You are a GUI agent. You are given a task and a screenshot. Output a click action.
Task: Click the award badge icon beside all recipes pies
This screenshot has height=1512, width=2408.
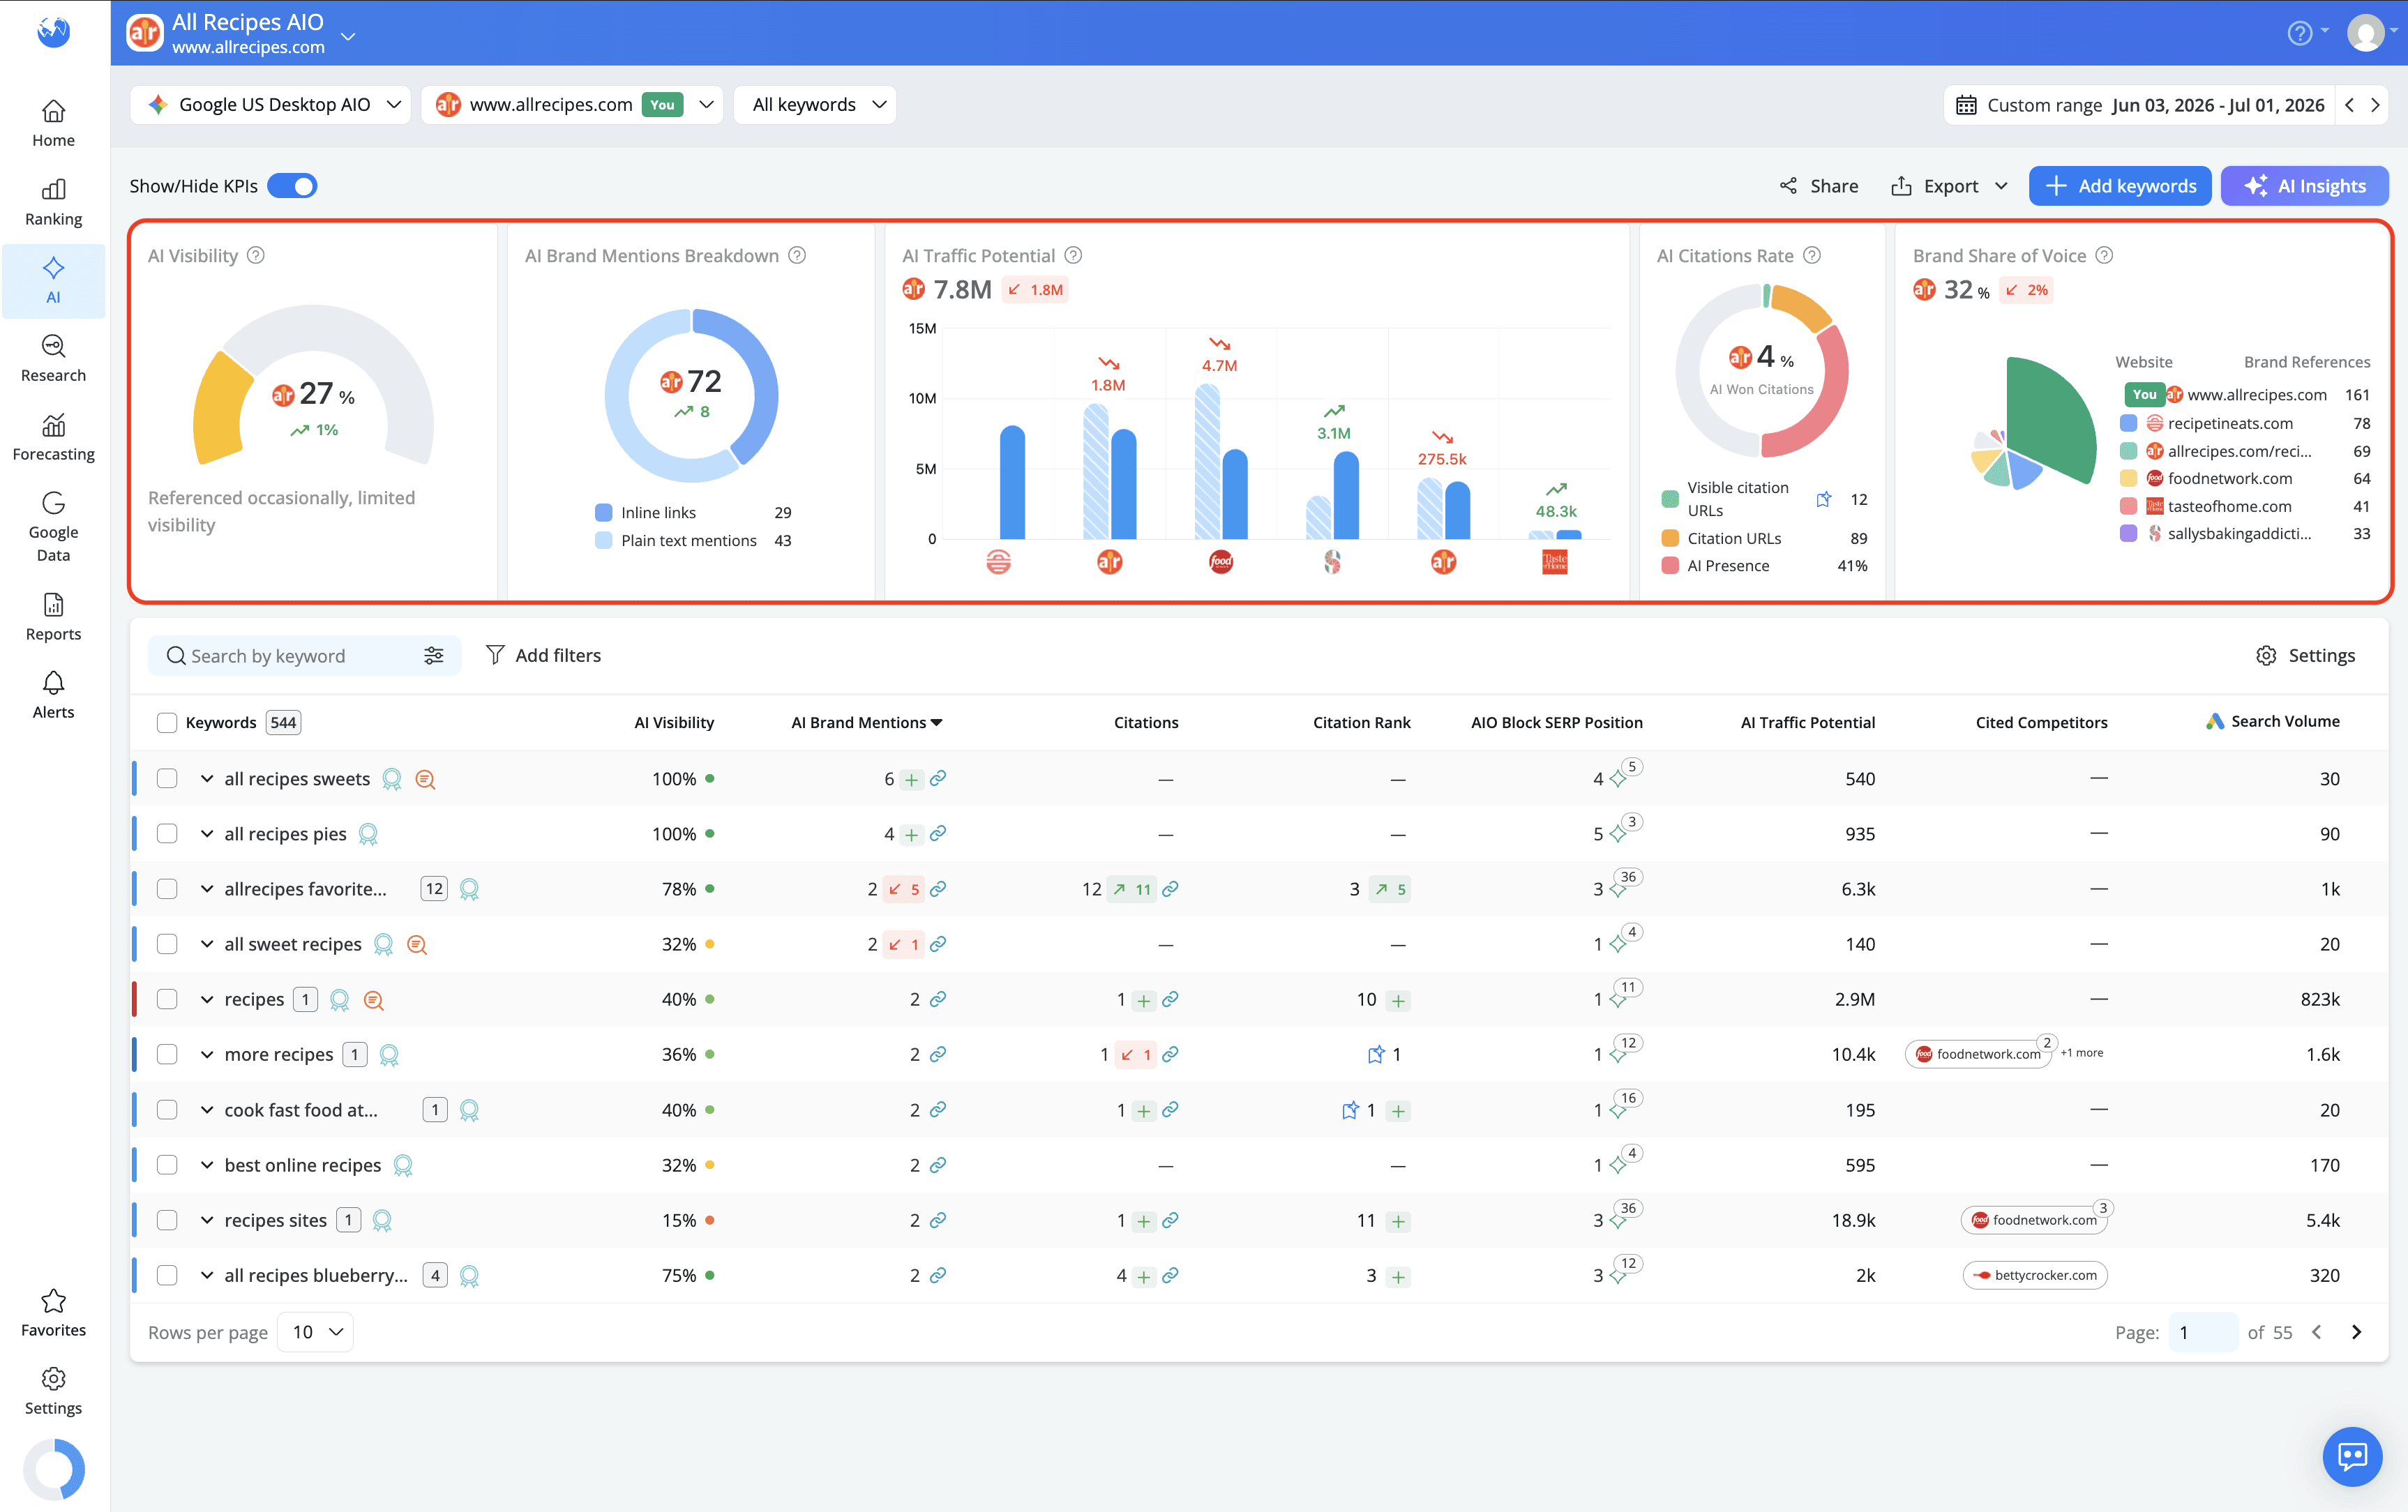click(368, 834)
